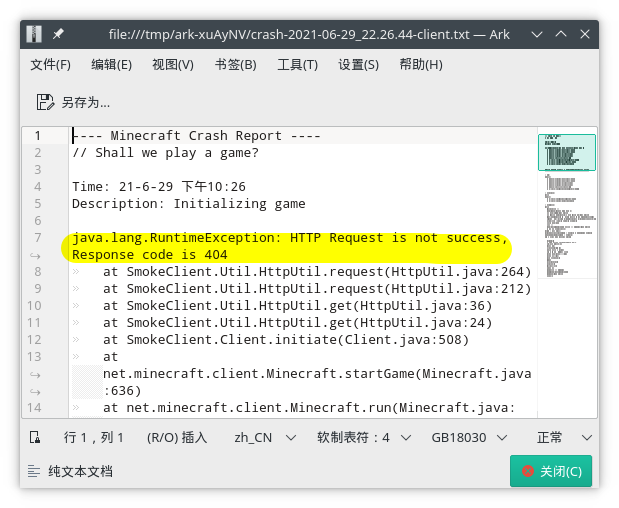619x508 pixels.
Task: Click the document status icon in status bar
Action: pos(35,437)
